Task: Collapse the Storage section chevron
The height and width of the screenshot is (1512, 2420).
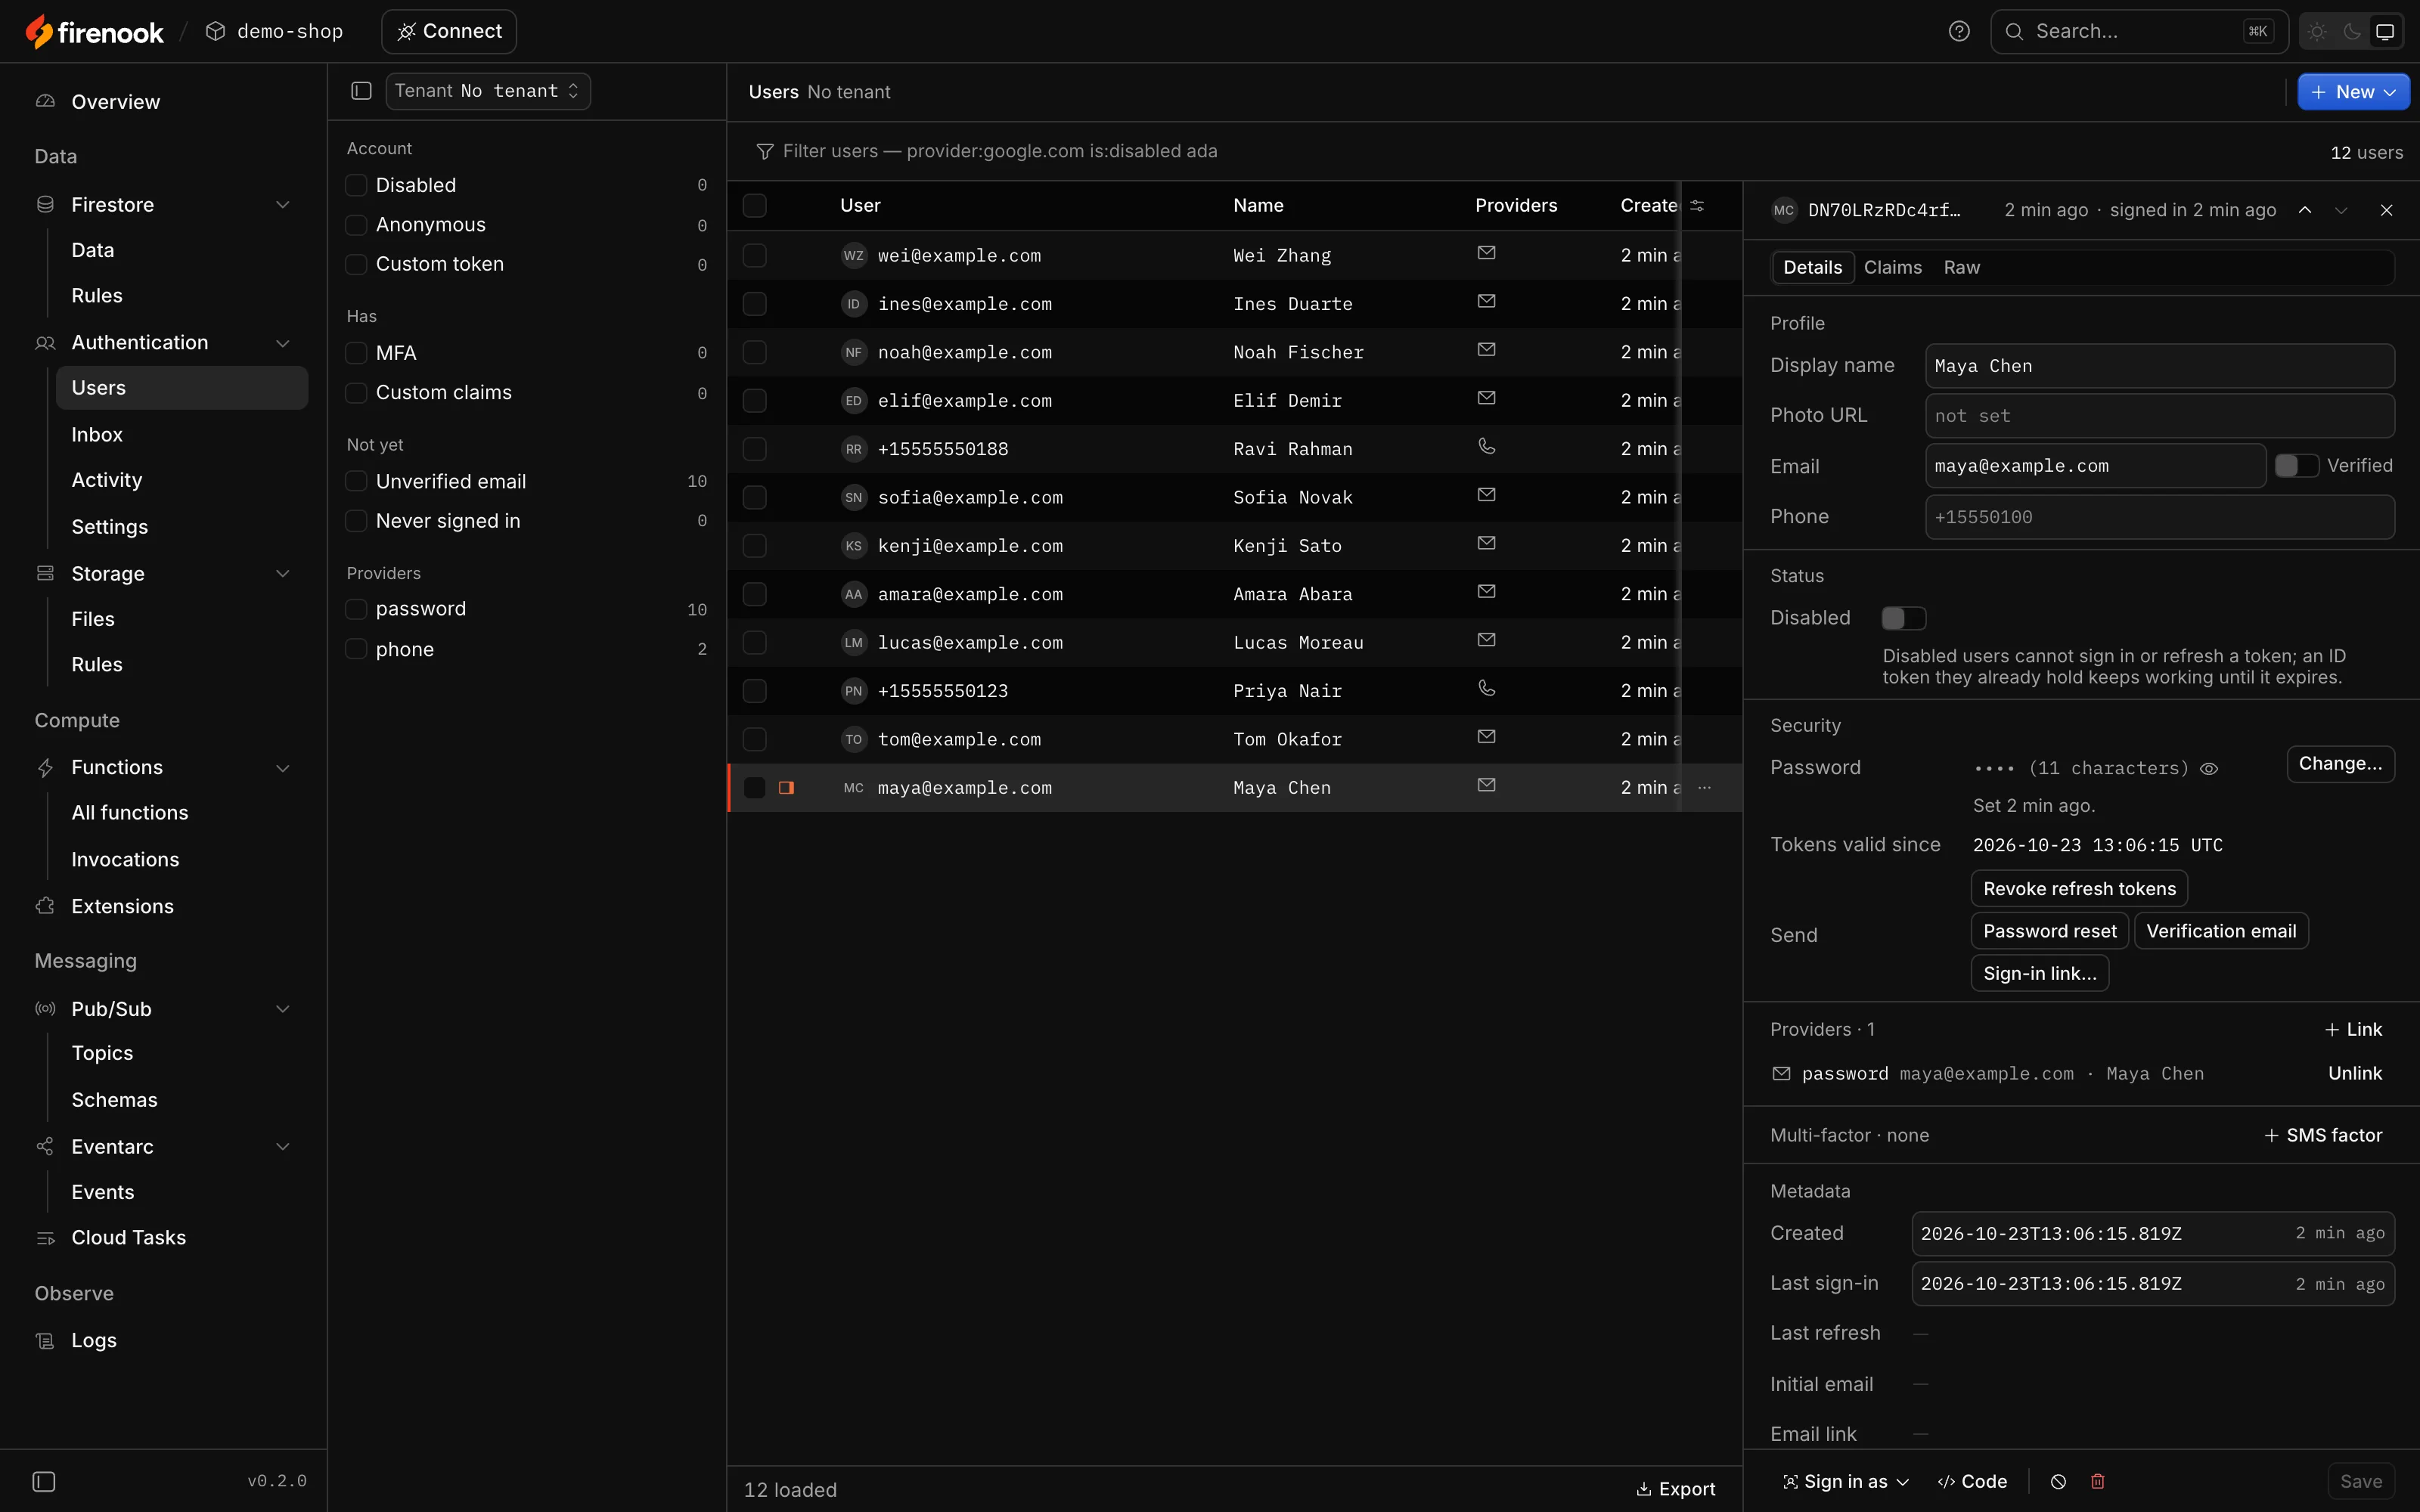Action: 283,574
